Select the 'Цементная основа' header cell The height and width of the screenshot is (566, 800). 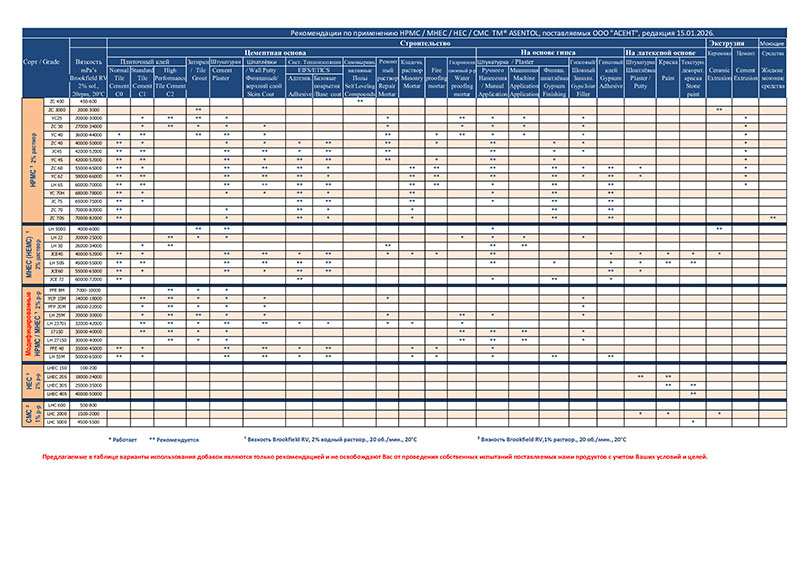(275, 52)
